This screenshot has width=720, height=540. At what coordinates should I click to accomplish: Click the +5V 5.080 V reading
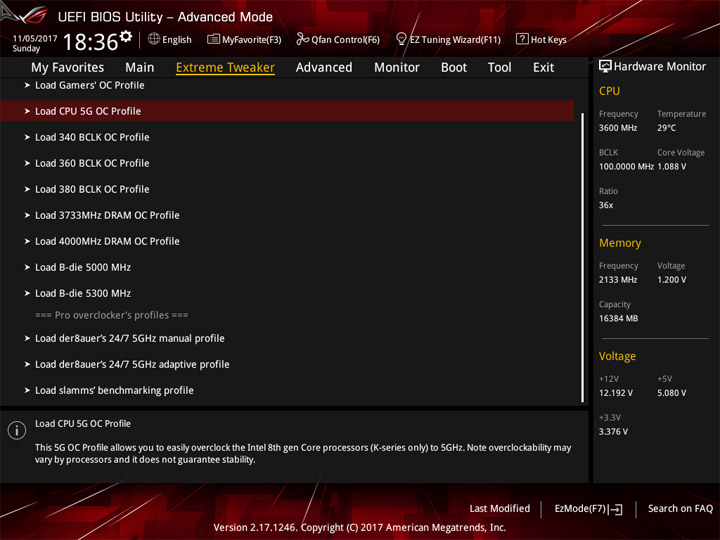click(x=672, y=393)
